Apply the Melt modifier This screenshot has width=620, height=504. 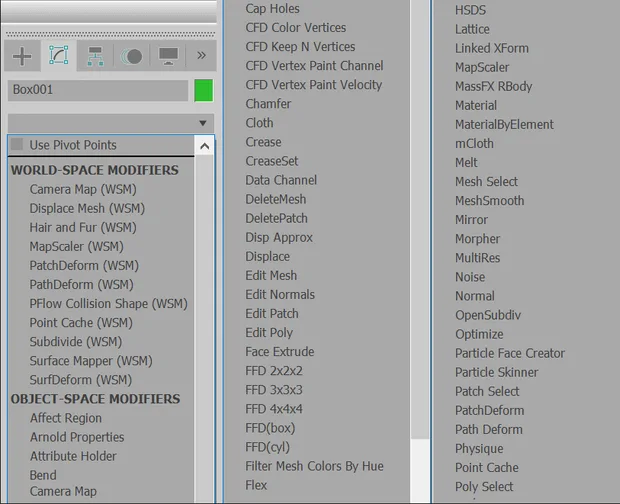[x=466, y=162]
